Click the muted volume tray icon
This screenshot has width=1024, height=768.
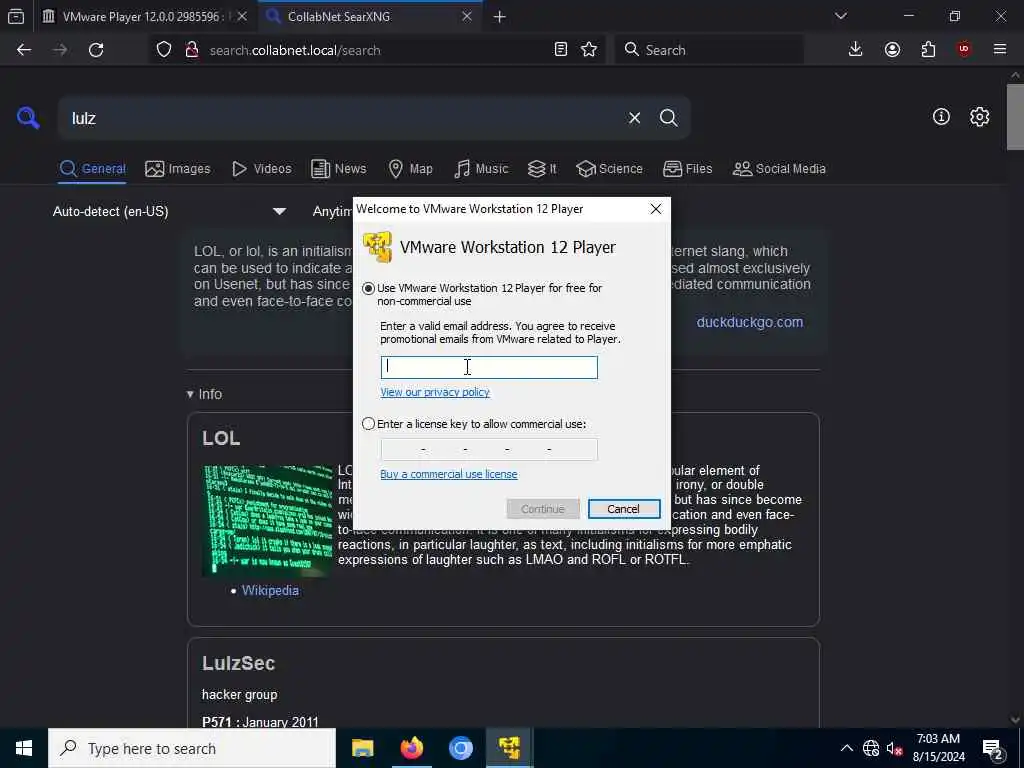pyautogui.click(x=894, y=748)
